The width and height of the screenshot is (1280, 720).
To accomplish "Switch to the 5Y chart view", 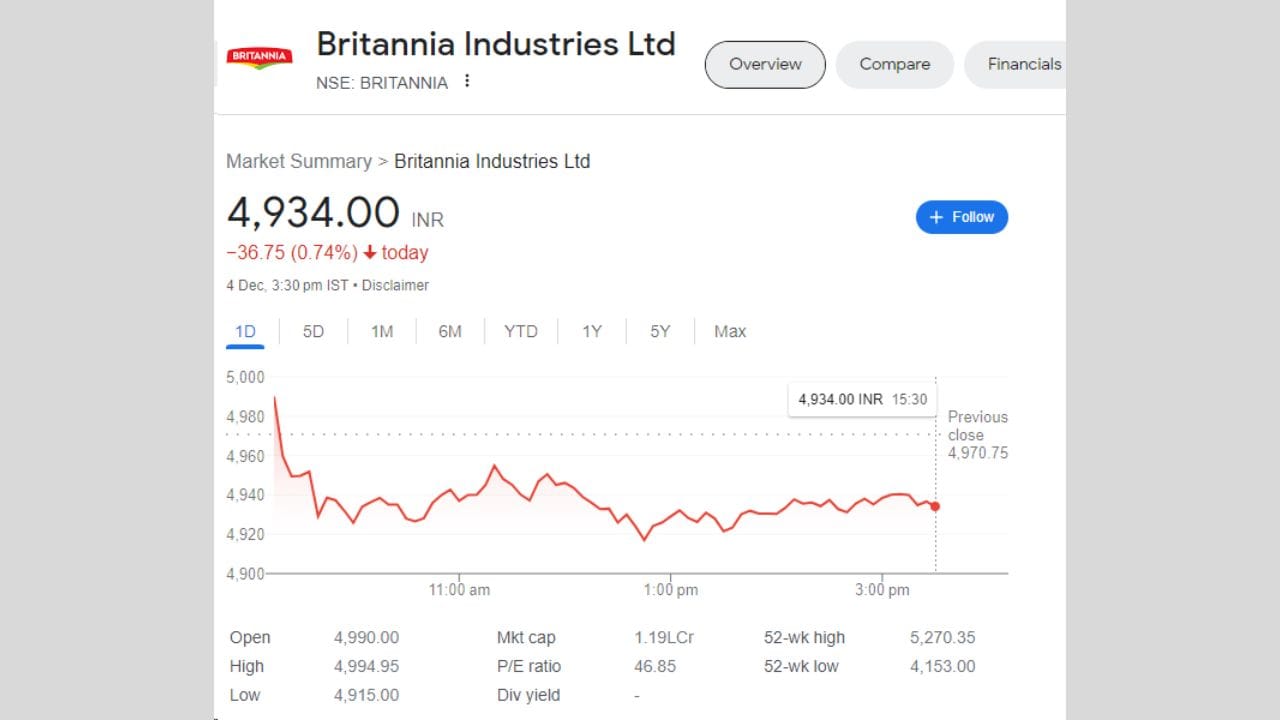I will 659,331.
